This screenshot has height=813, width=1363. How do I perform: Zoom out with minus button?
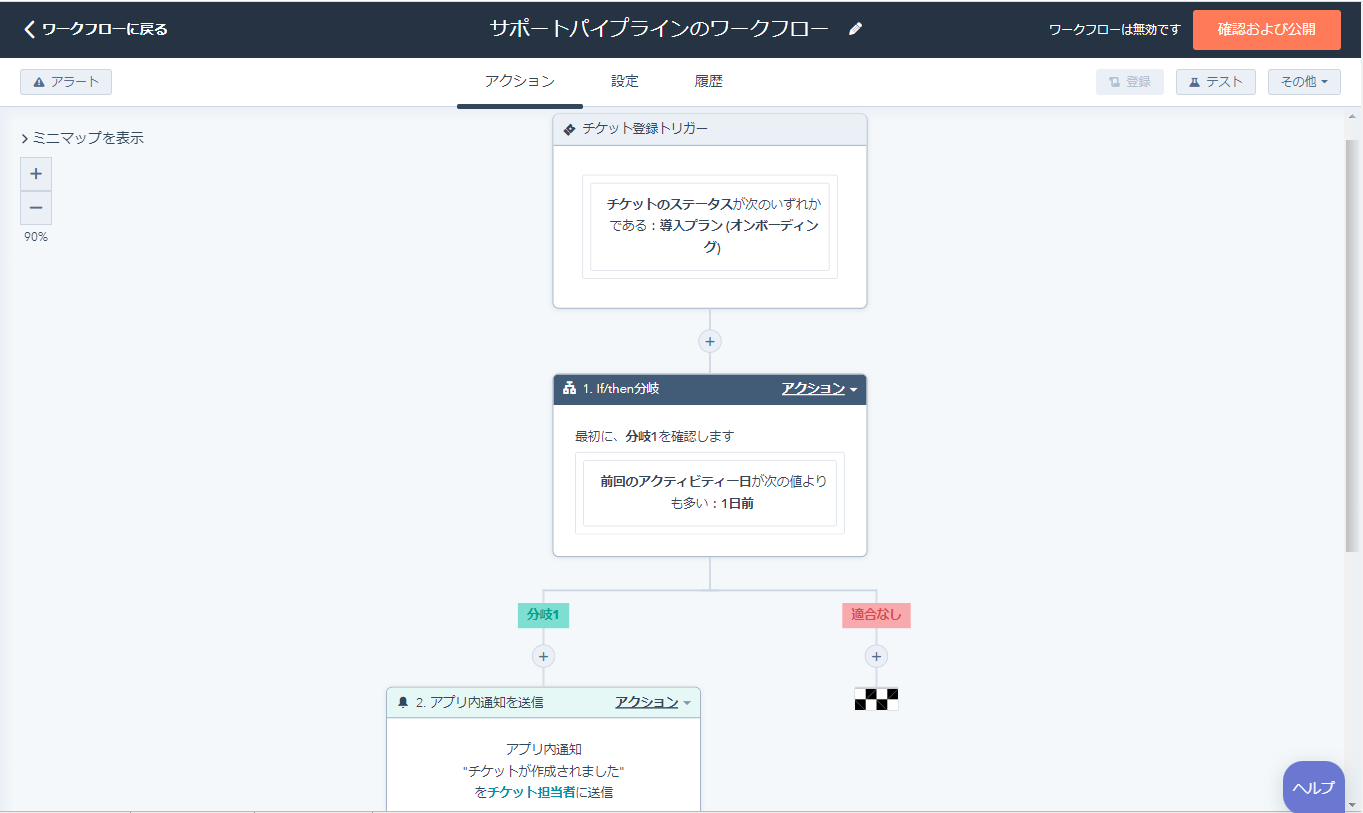(36, 208)
